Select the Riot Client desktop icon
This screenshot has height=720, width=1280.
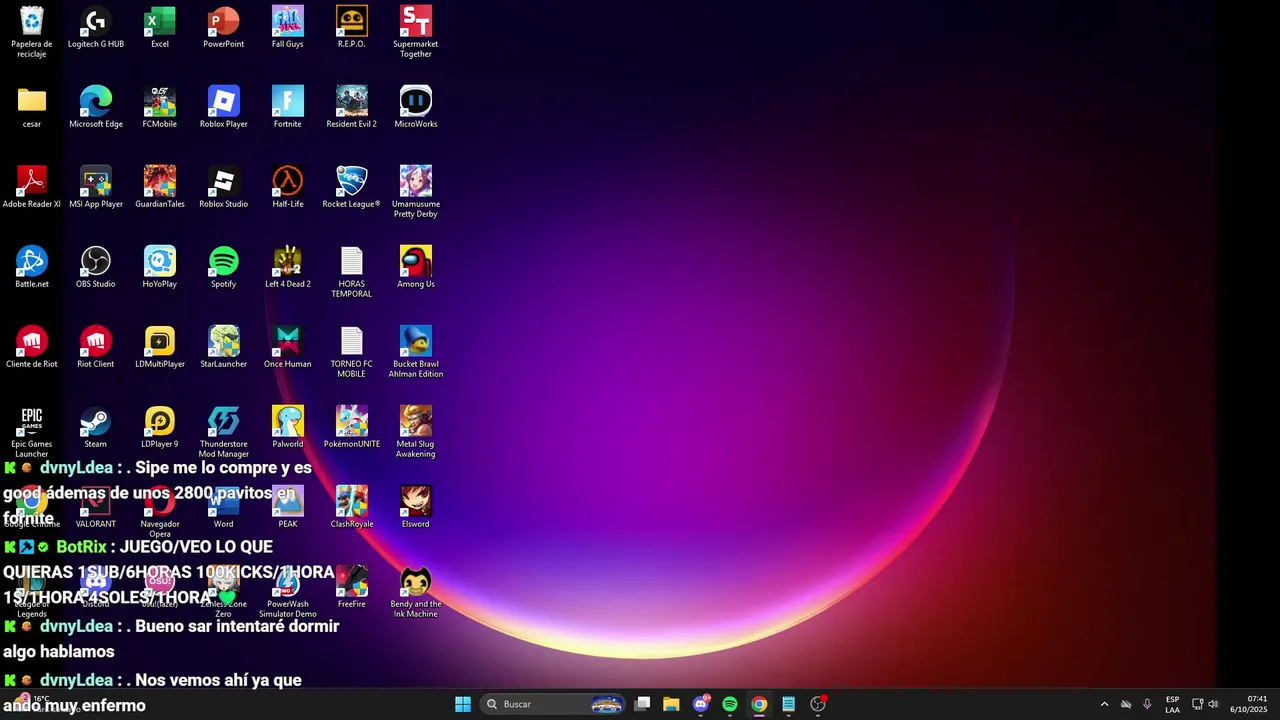tap(96, 347)
